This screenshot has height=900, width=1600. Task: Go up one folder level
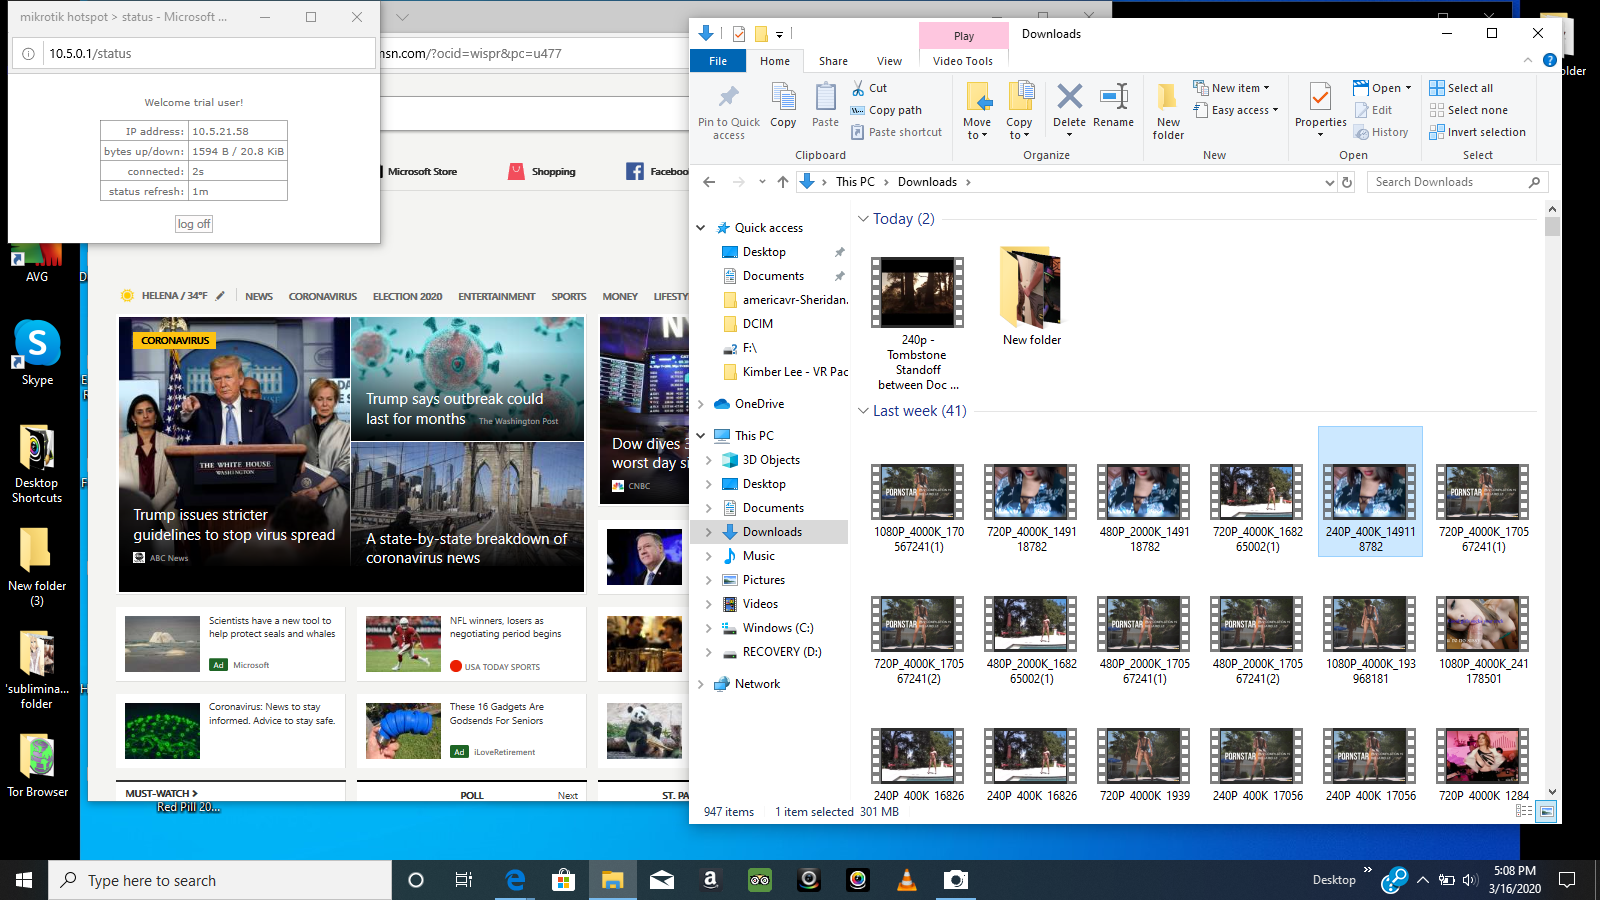pos(783,182)
